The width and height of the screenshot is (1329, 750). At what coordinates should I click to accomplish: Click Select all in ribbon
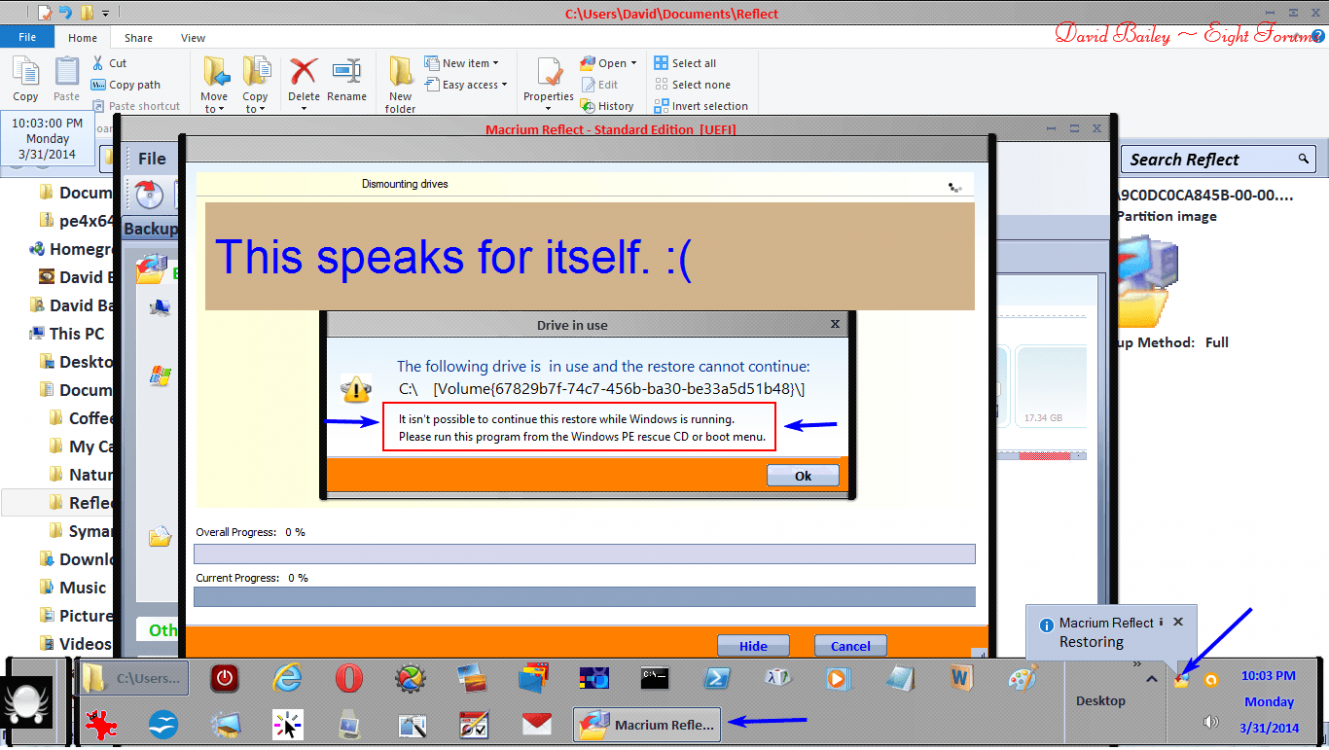(685, 63)
